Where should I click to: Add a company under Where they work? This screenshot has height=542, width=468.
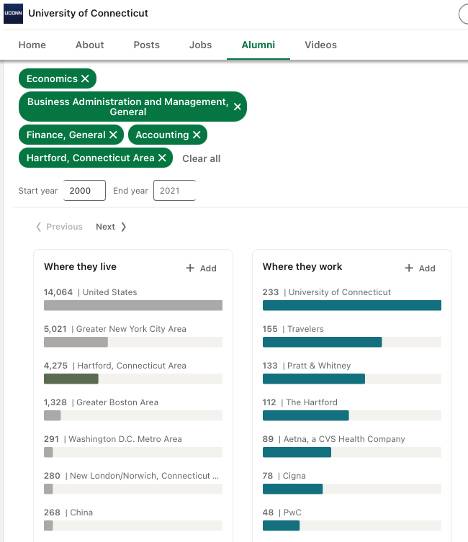420,268
